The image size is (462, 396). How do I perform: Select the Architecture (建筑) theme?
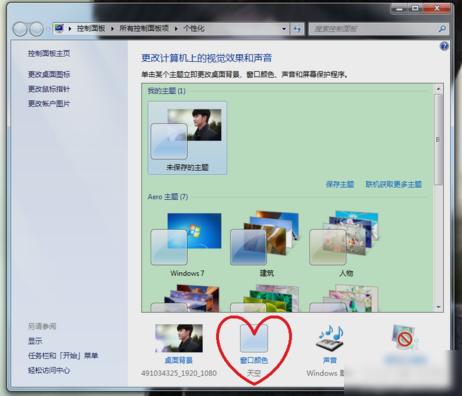(266, 245)
